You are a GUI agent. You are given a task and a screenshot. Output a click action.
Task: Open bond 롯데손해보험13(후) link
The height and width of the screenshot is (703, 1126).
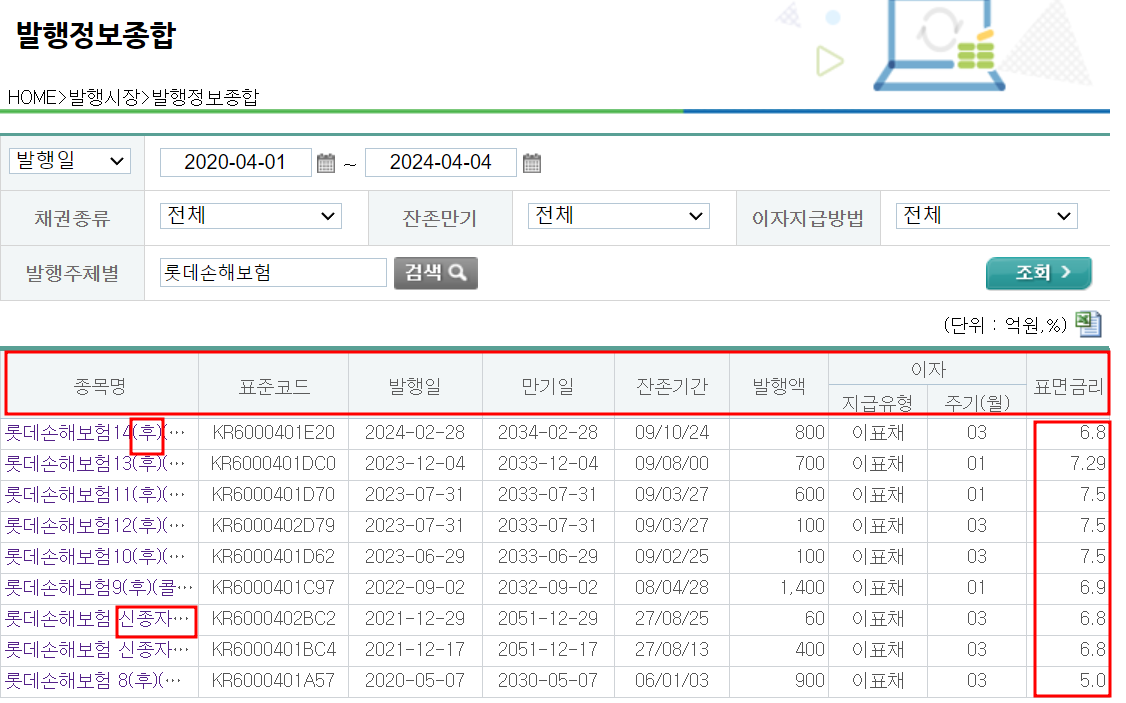pos(95,464)
